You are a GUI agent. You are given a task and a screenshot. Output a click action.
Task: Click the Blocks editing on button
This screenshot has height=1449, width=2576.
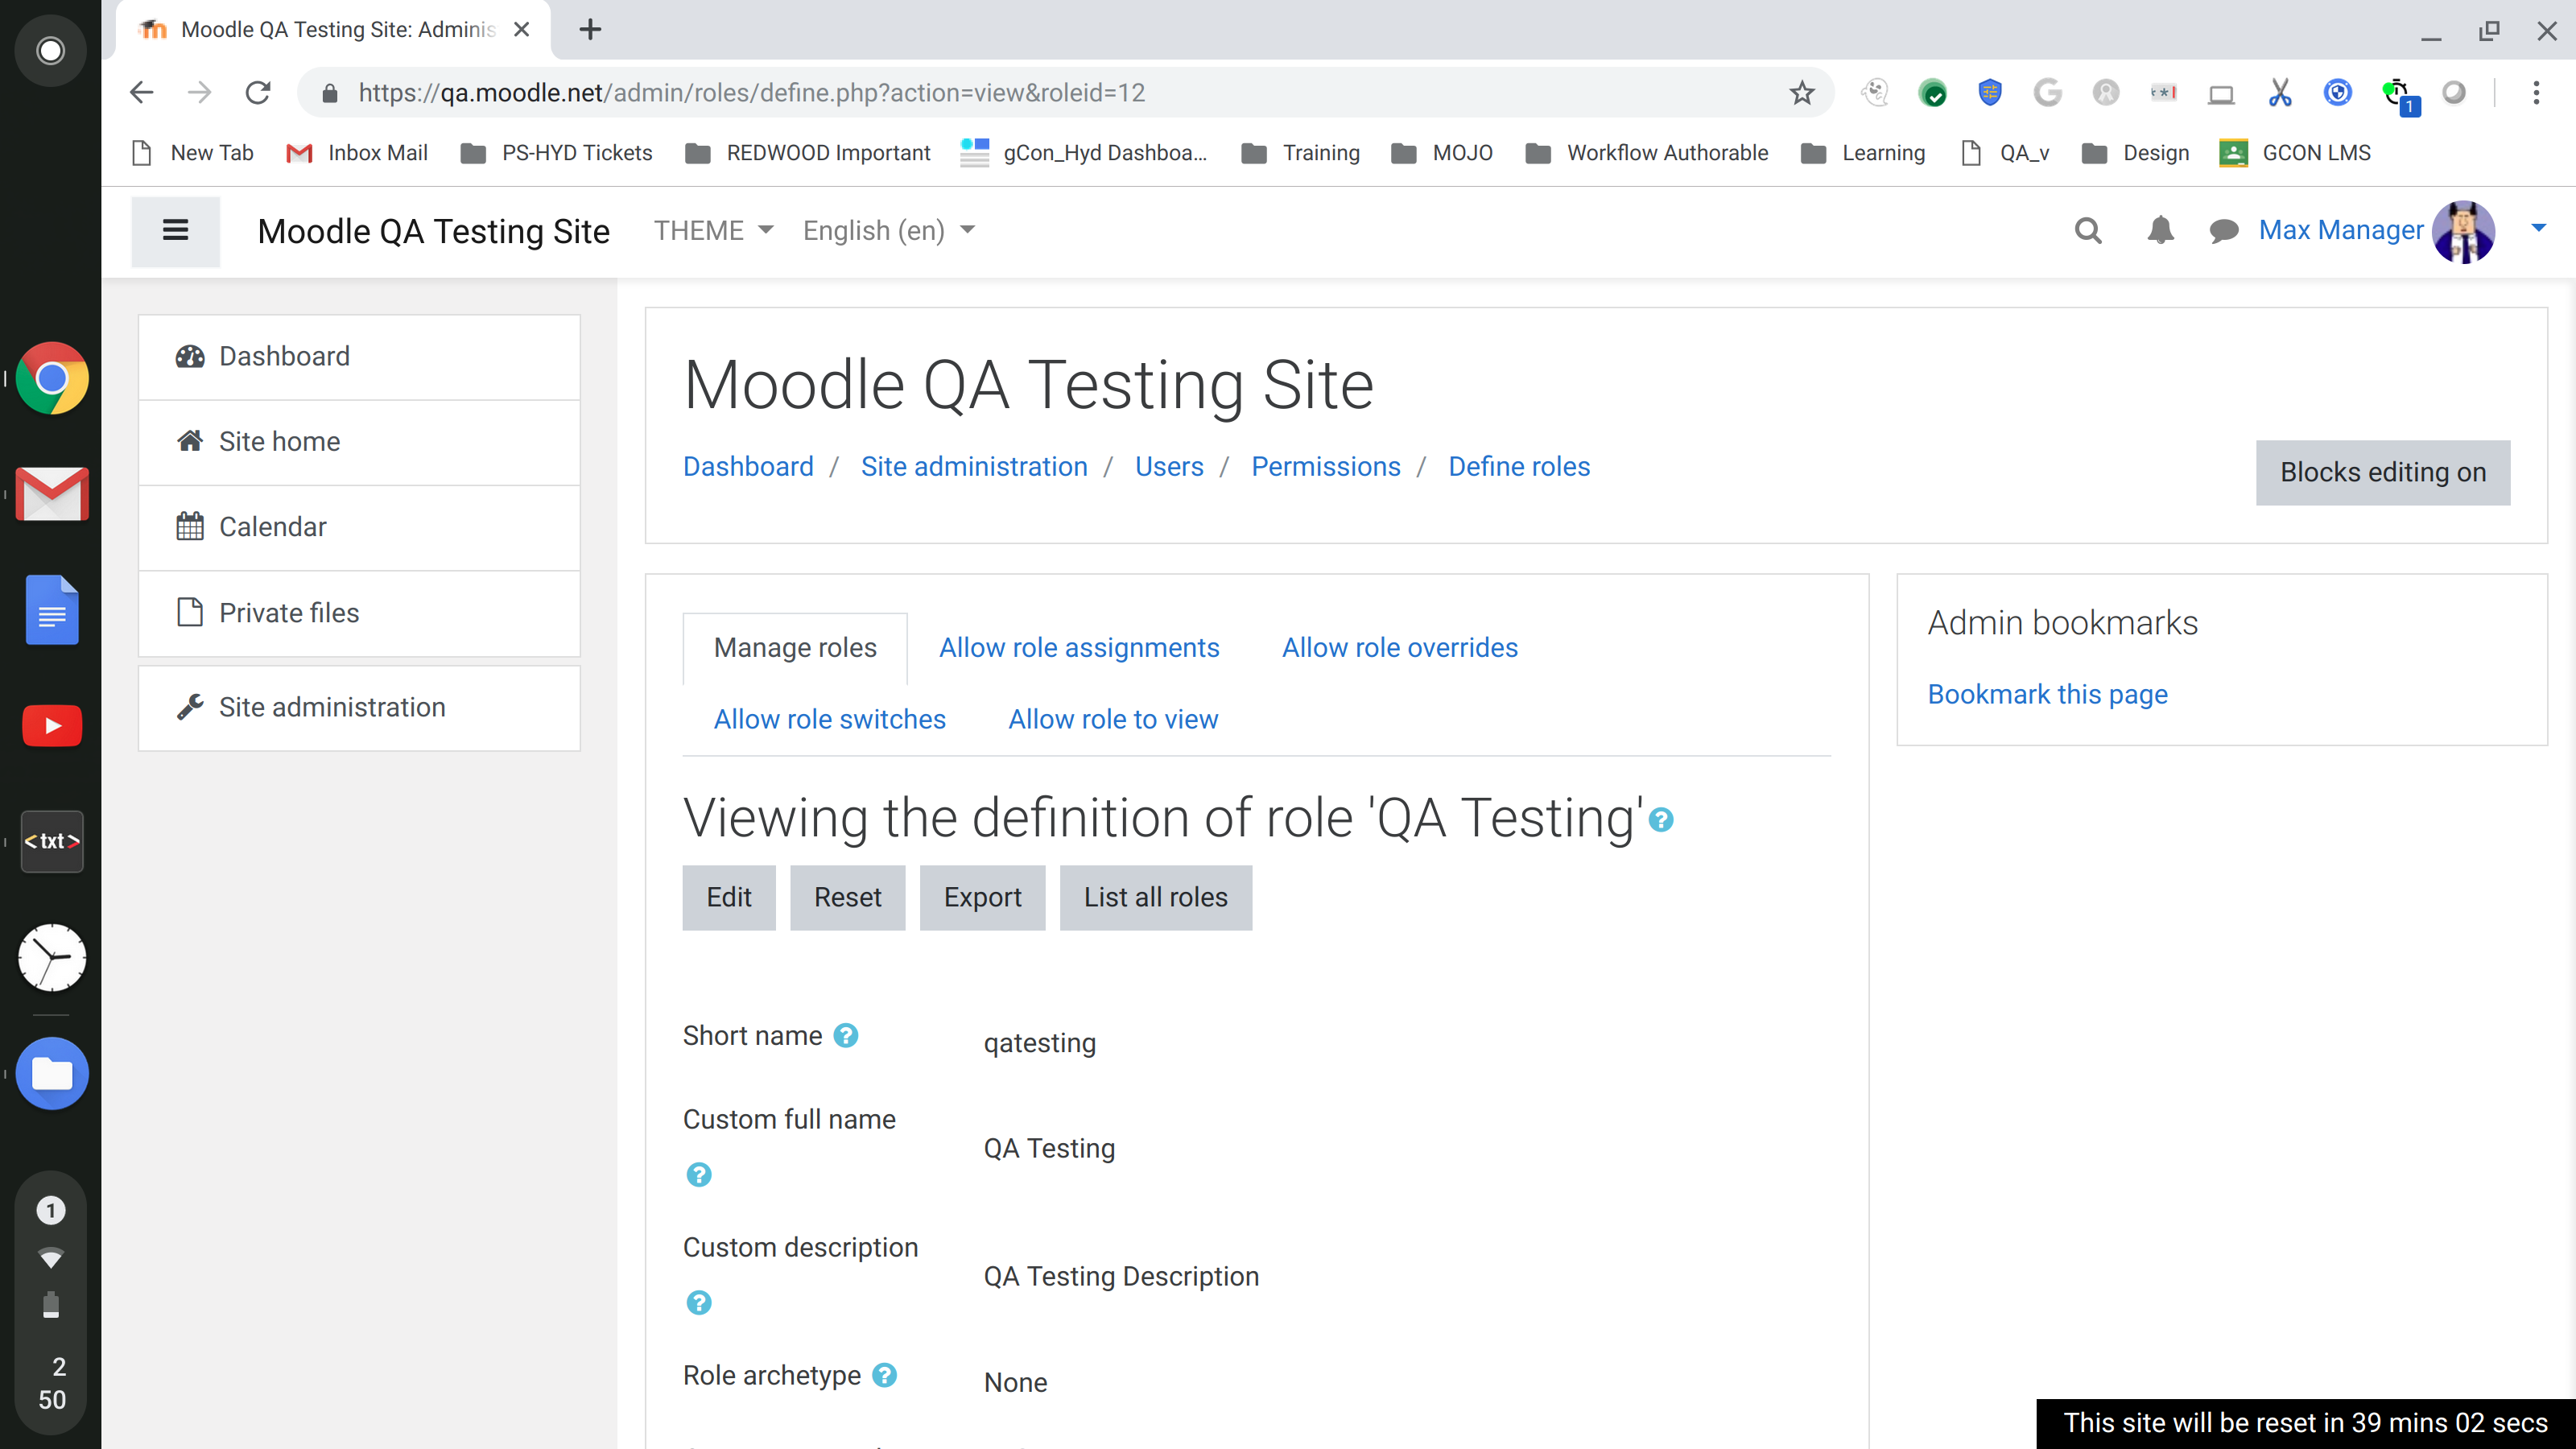pyautogui.click(x=2382, y=473)
